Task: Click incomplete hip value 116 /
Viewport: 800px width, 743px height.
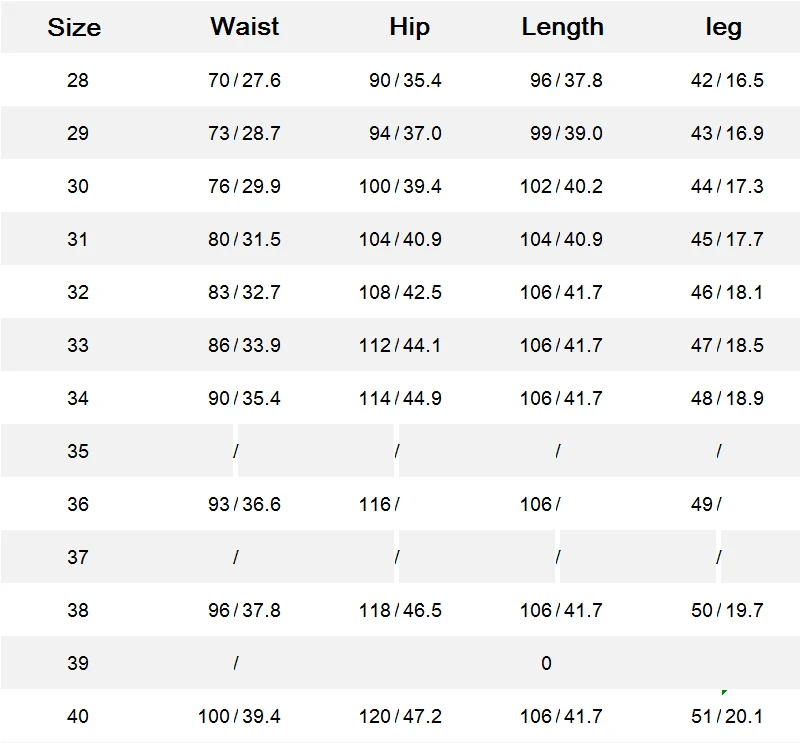Action: 379,504
